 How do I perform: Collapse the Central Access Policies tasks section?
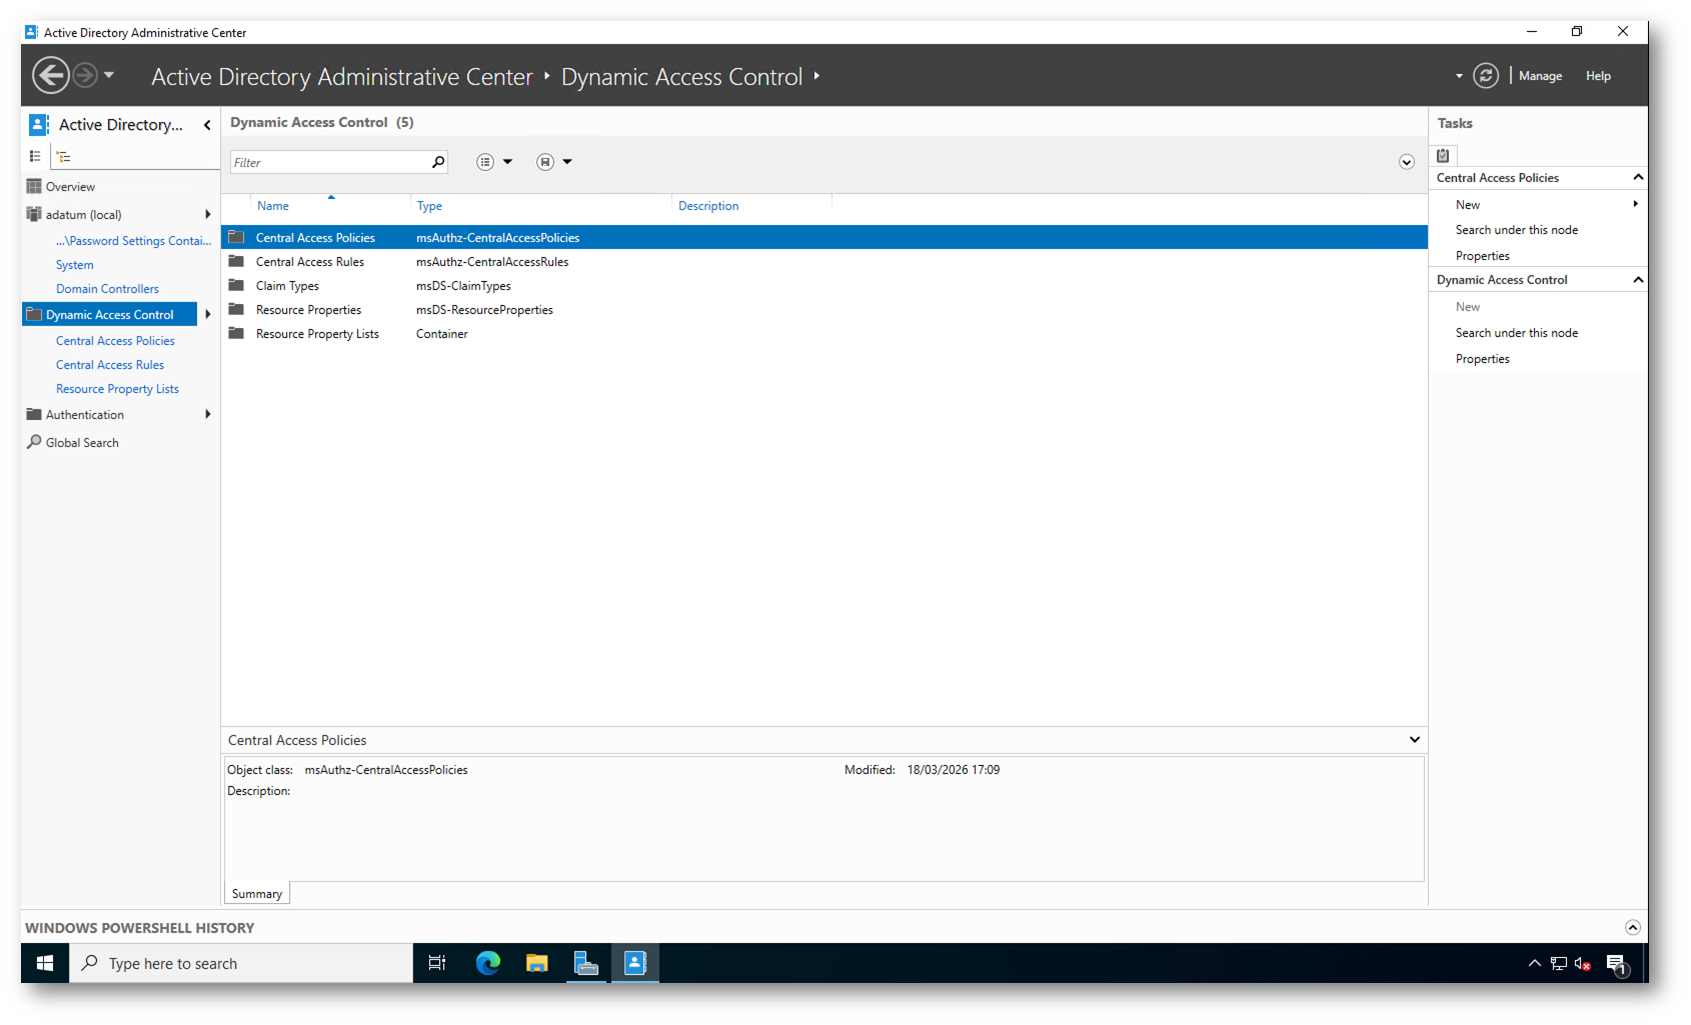1637,178
